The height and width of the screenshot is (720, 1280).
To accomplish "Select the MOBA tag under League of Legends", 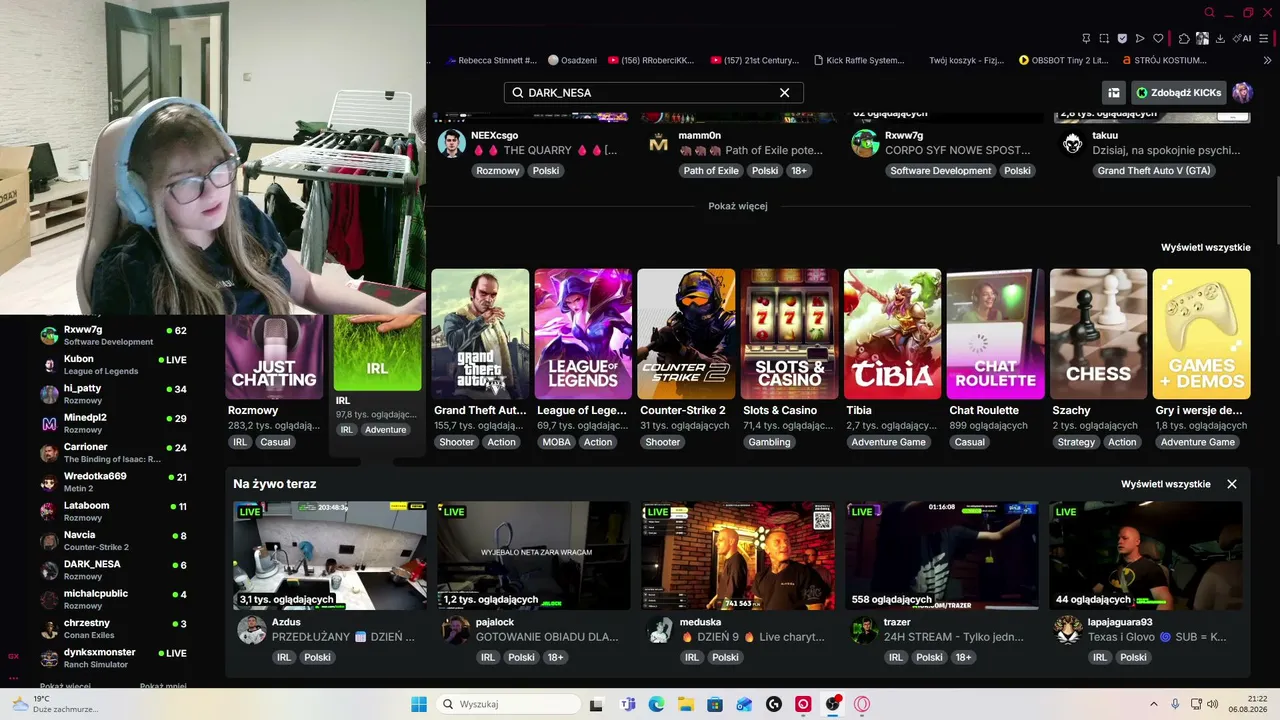I will tap(557, 442).
